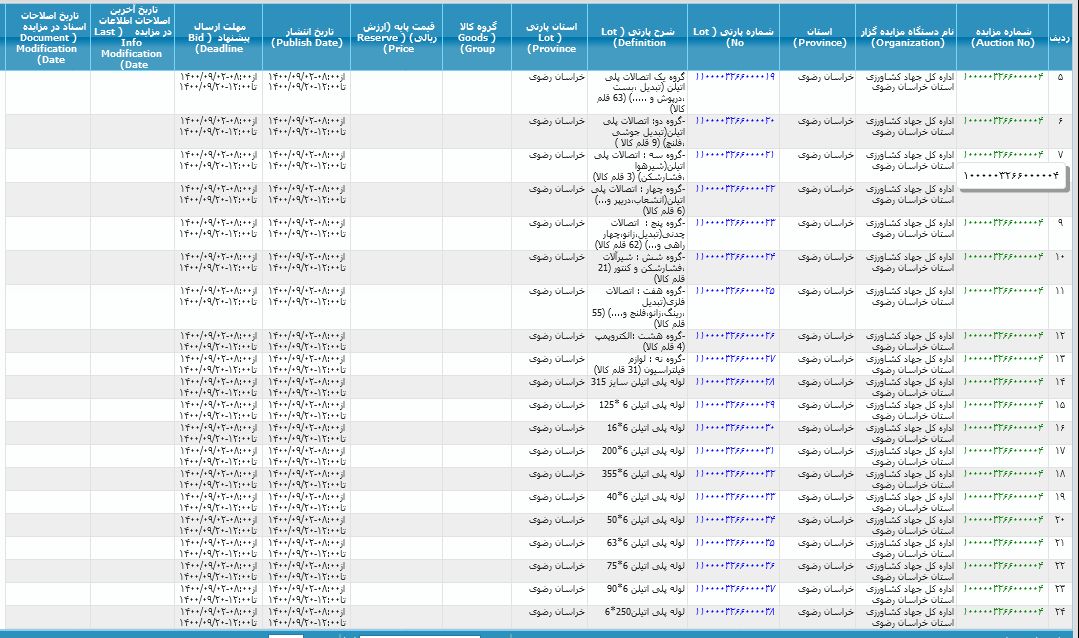Click the Publish Date column header

click(306, 37)
